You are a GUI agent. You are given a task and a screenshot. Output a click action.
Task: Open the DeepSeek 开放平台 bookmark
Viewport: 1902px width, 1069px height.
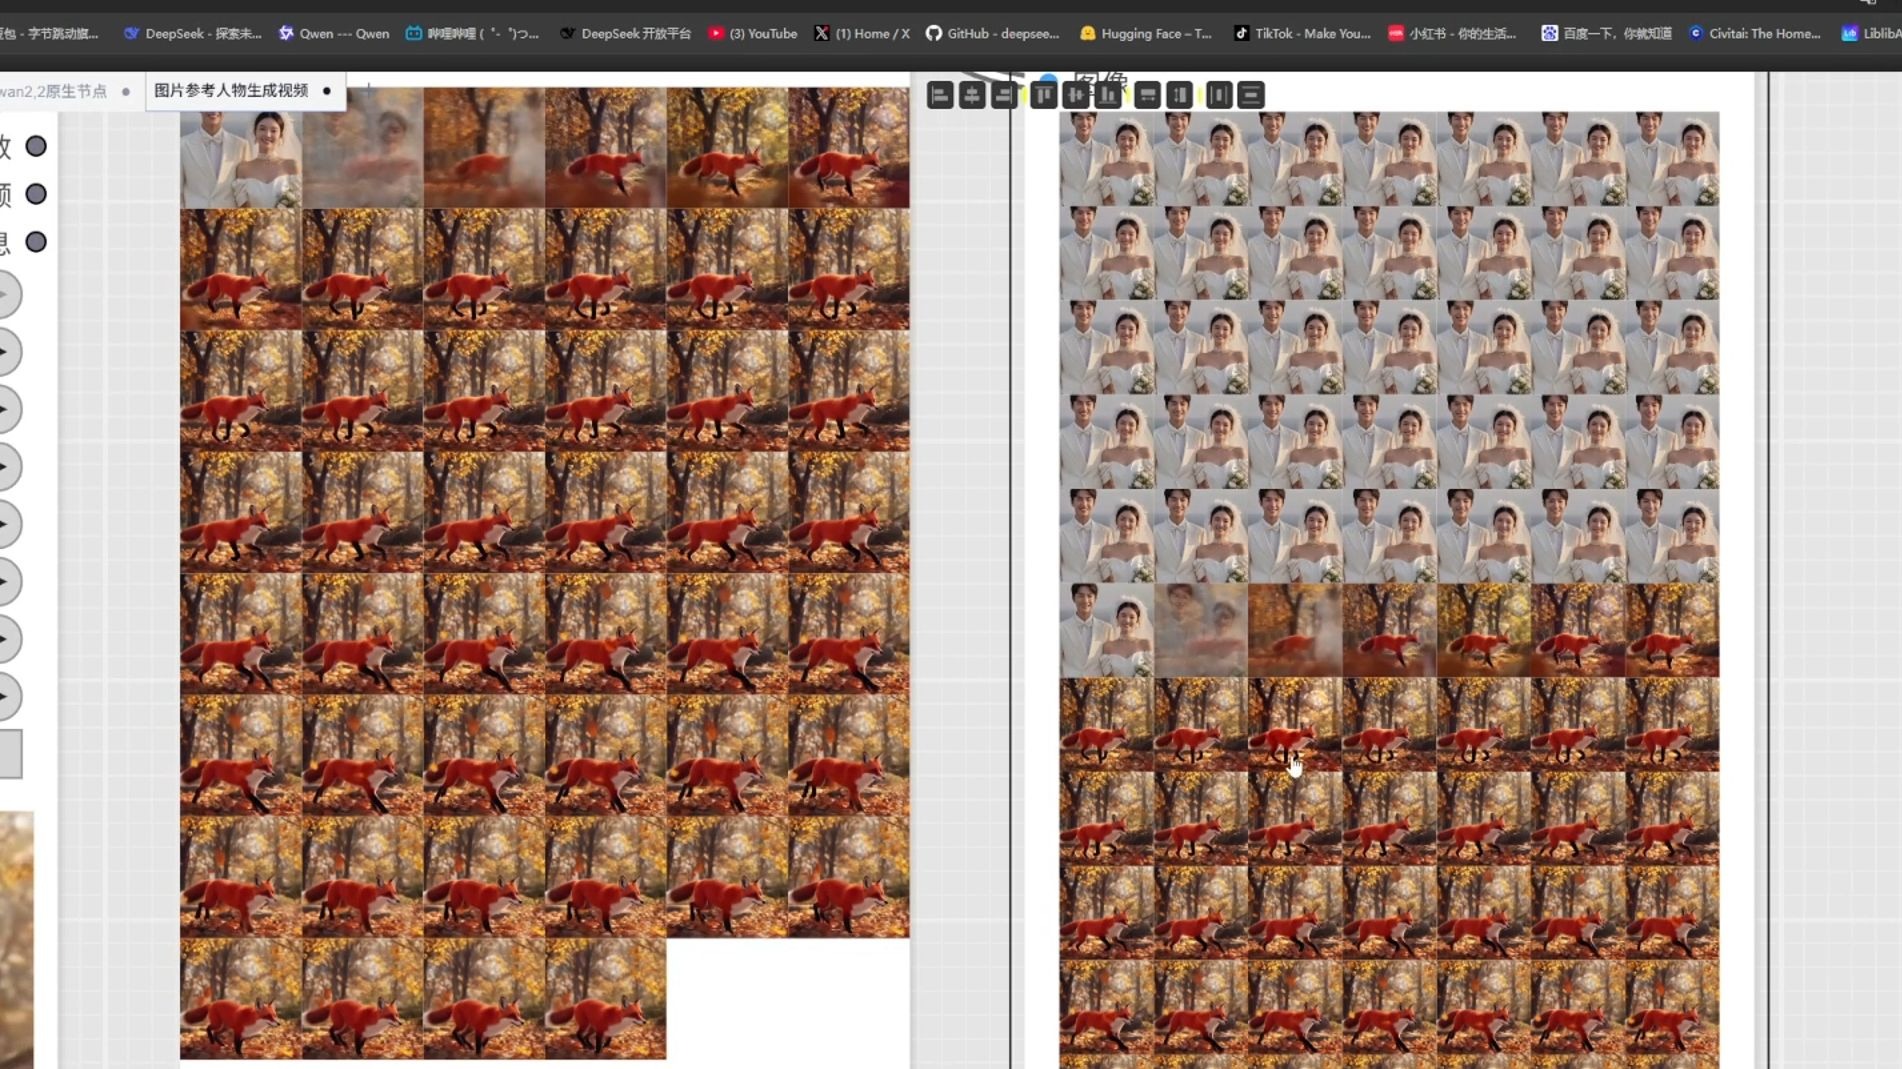click(625, 33)
